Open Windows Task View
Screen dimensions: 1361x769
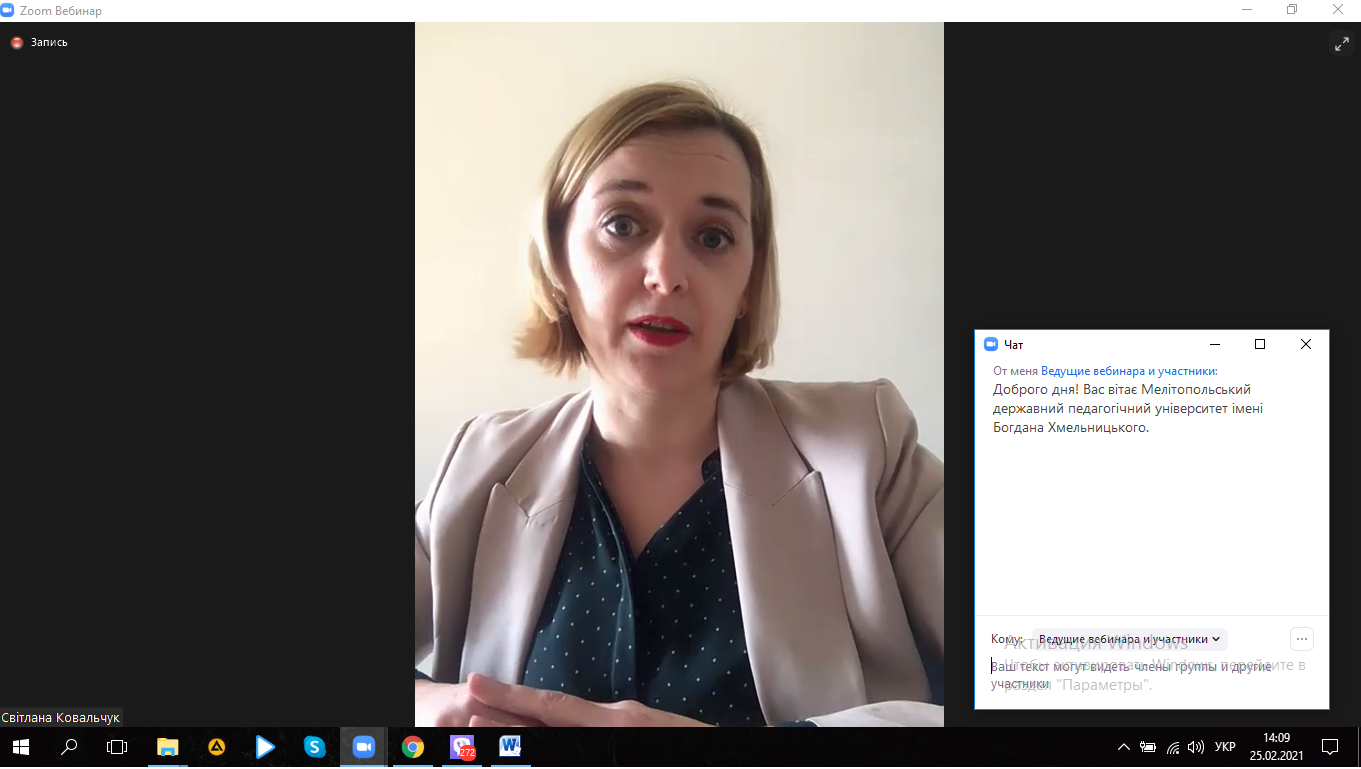tap(117, 747)
